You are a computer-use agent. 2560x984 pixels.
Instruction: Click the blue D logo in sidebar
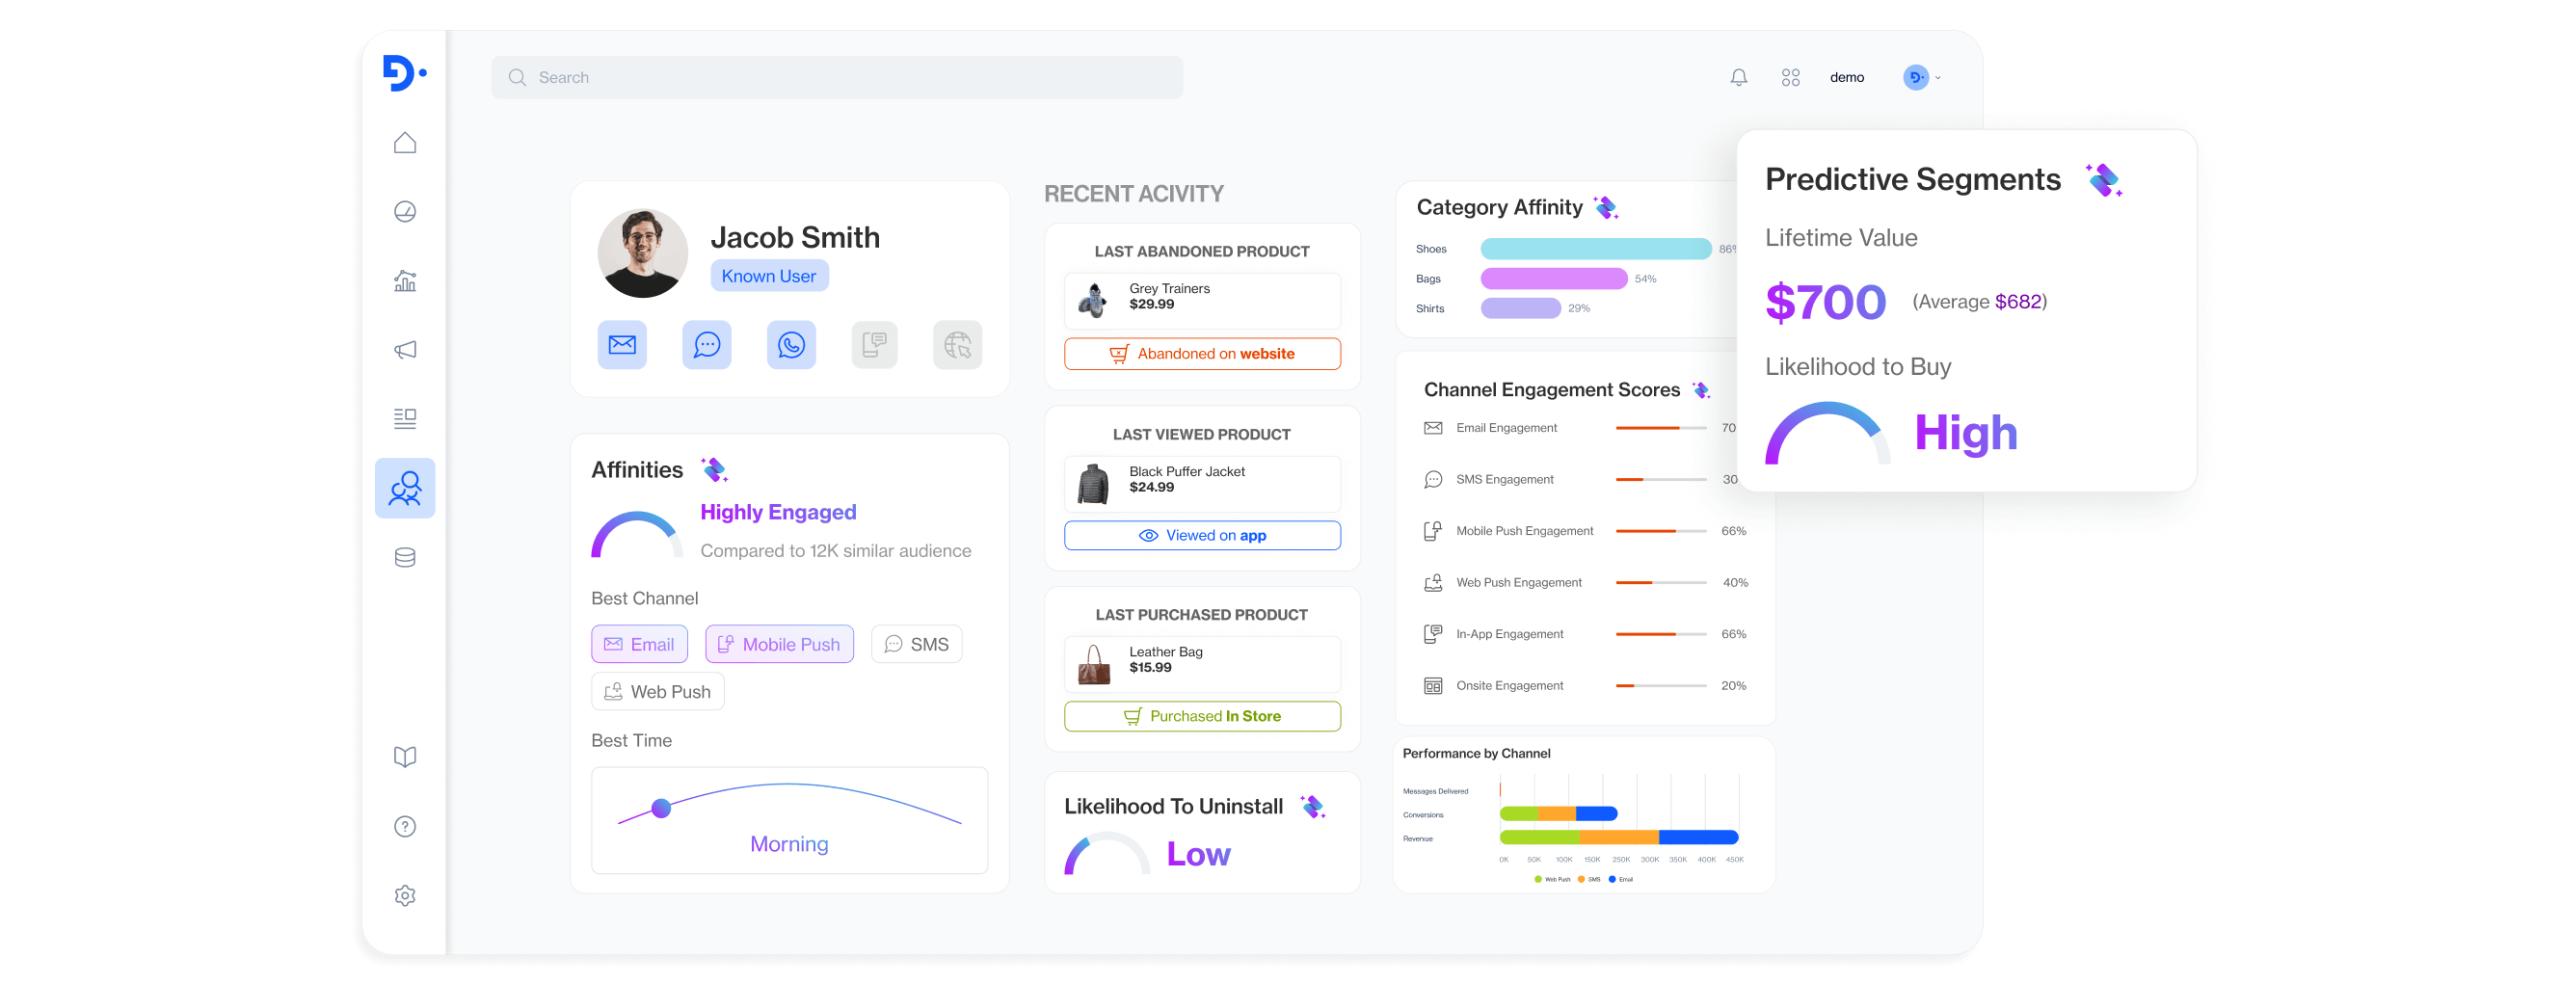[403, 73]
